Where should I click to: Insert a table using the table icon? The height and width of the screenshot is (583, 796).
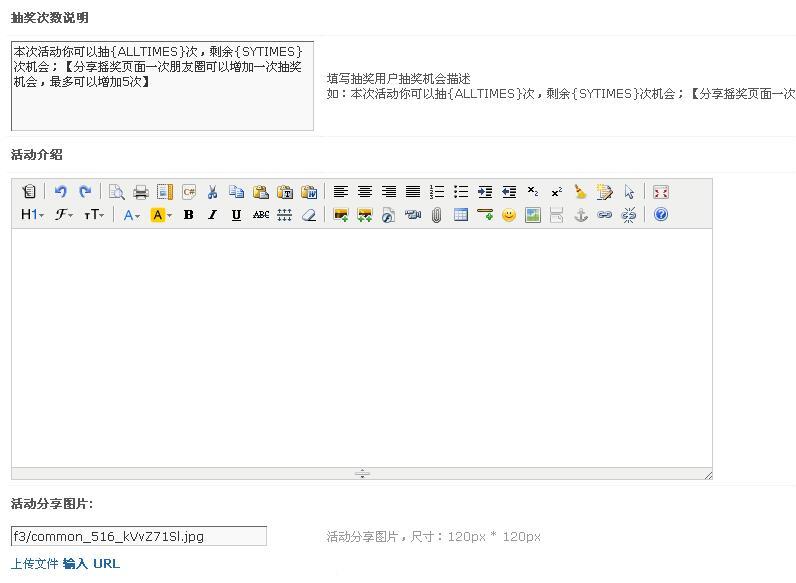(461, 215)
